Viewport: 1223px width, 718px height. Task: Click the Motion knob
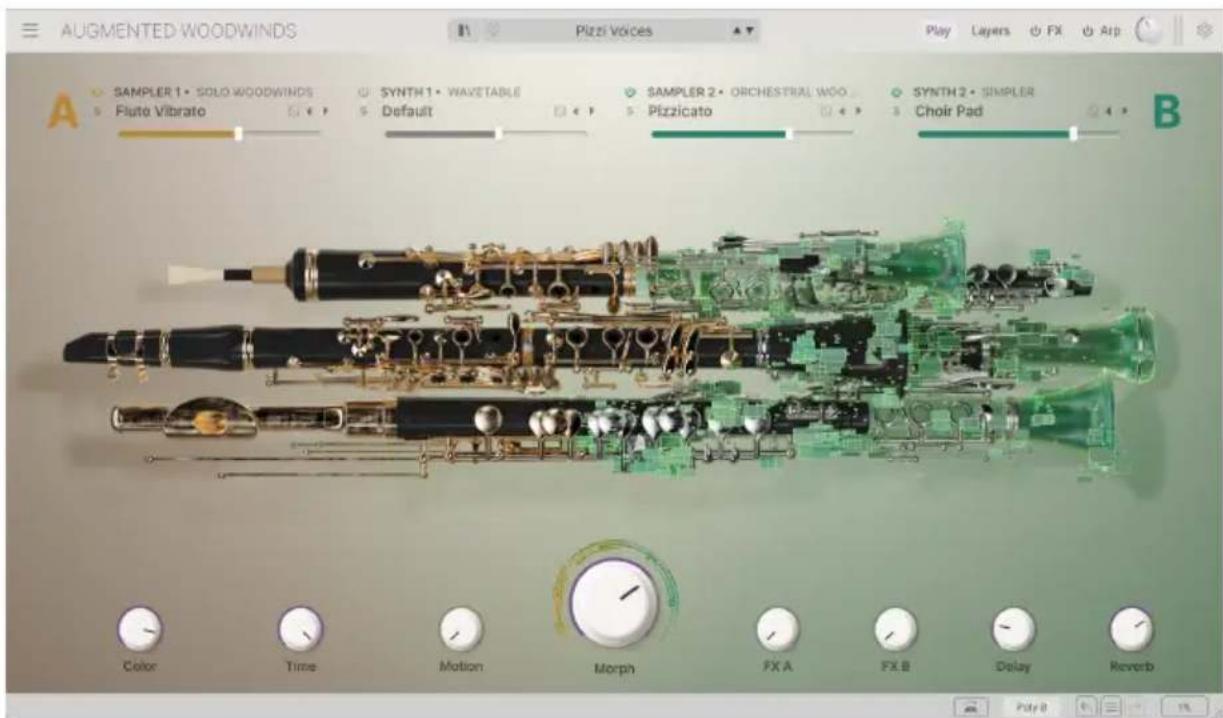(x=461, y=629)
